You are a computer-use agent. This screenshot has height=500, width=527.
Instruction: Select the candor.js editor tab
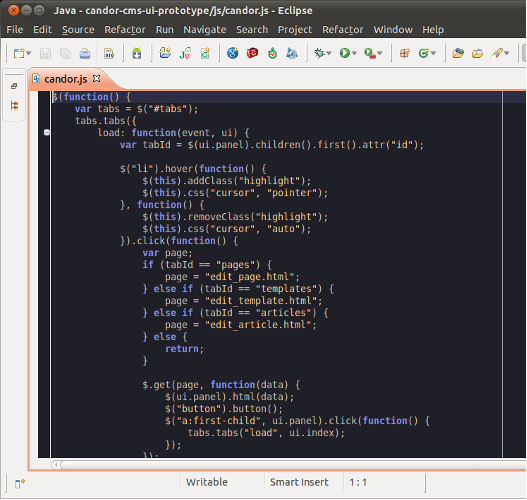pos(66,79)
